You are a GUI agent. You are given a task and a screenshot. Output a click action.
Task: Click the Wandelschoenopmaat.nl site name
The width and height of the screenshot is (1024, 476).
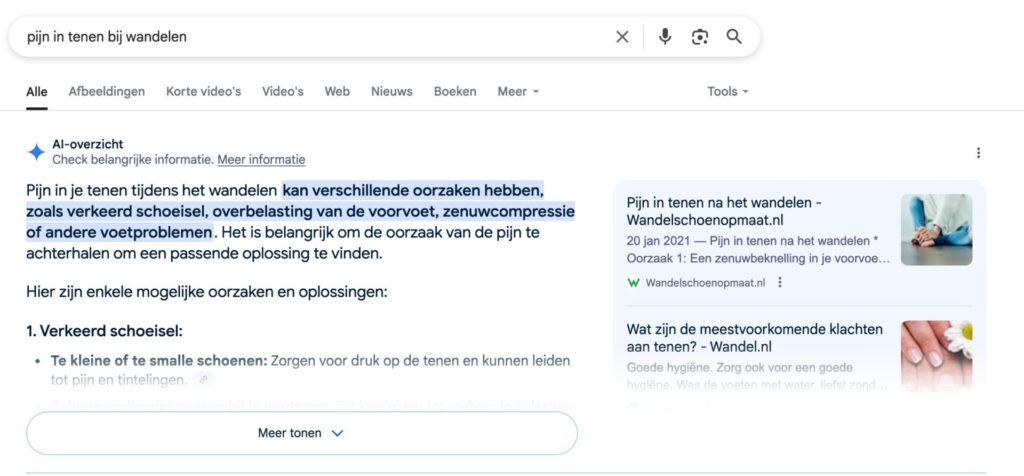(x=705, y=283)
